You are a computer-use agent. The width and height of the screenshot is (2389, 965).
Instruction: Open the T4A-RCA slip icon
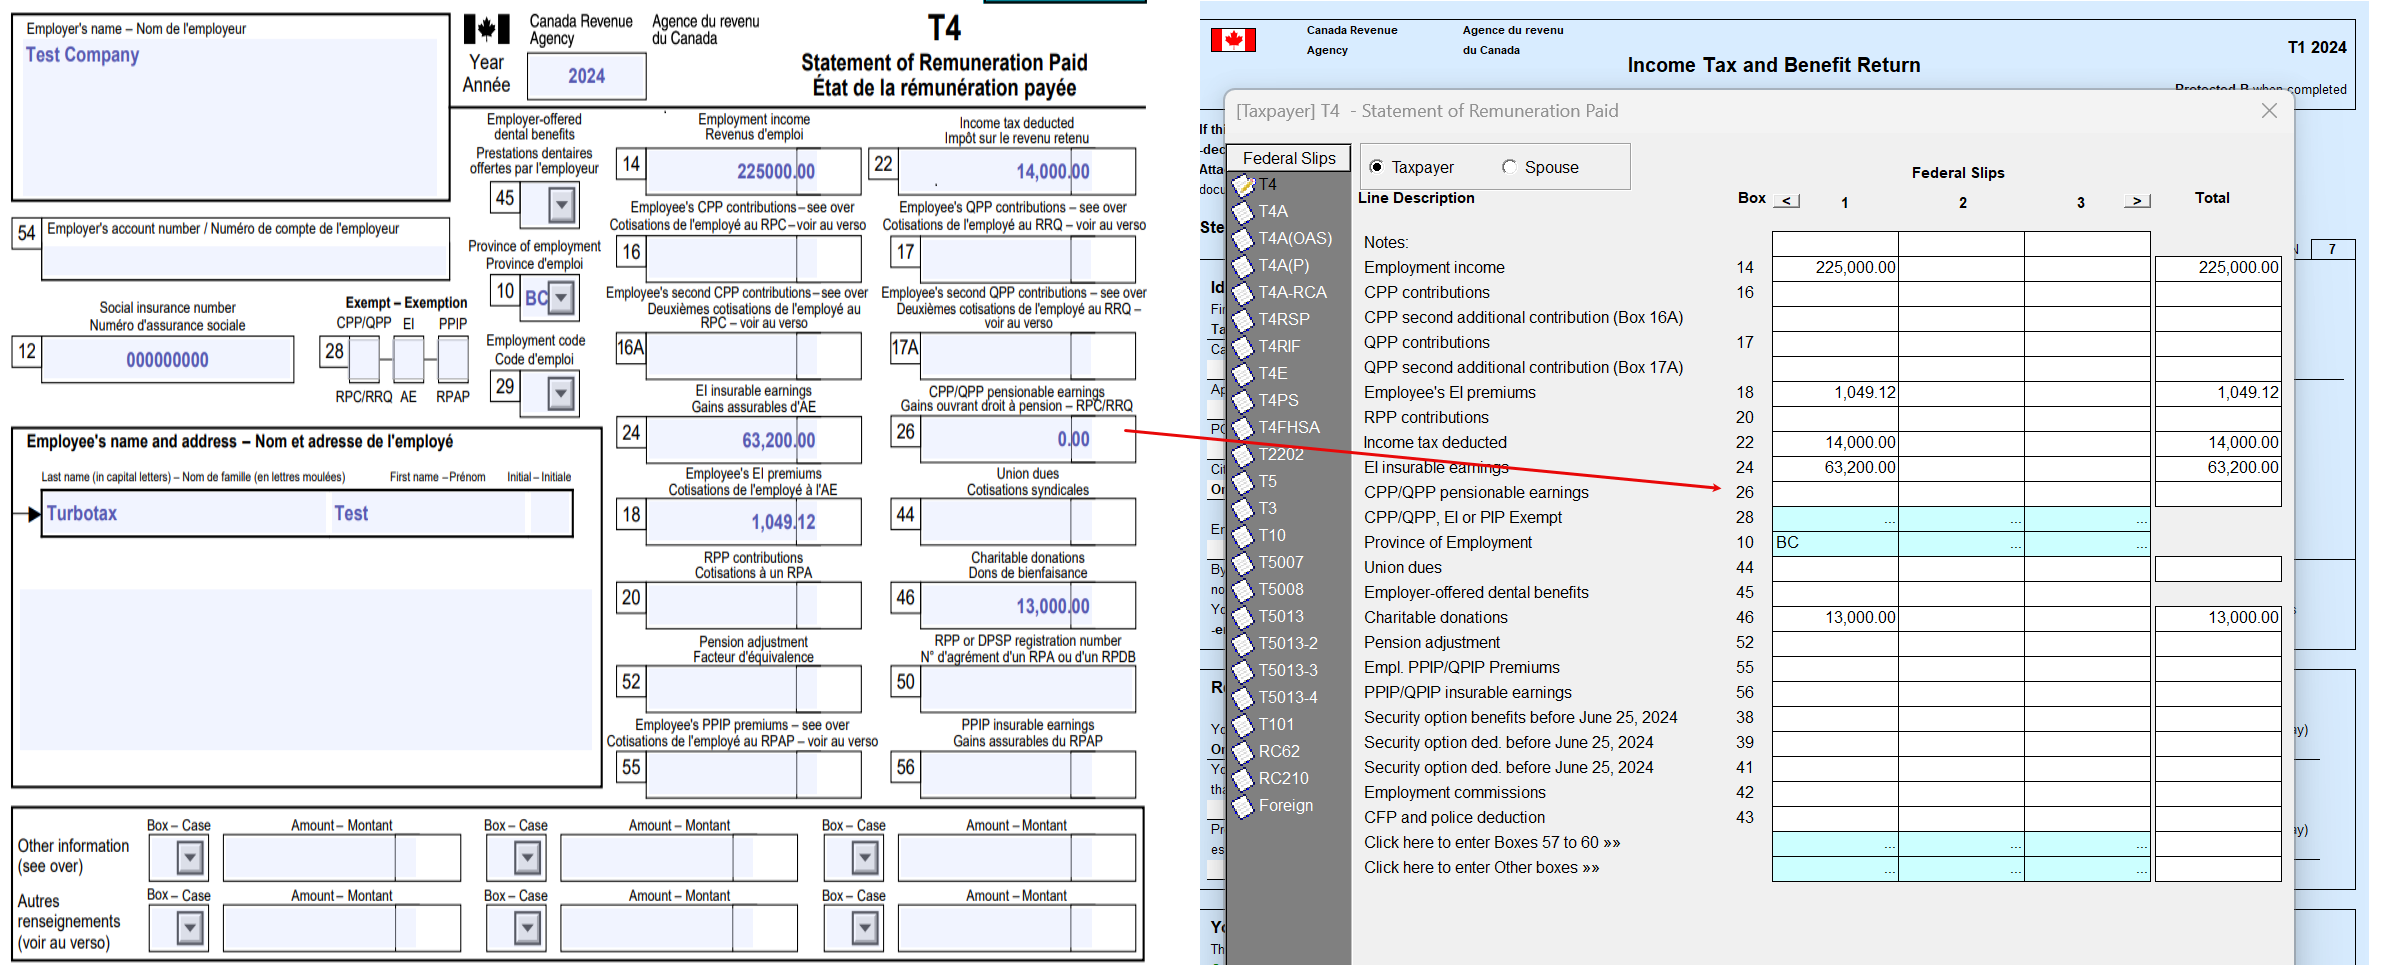click(1243, 293)
